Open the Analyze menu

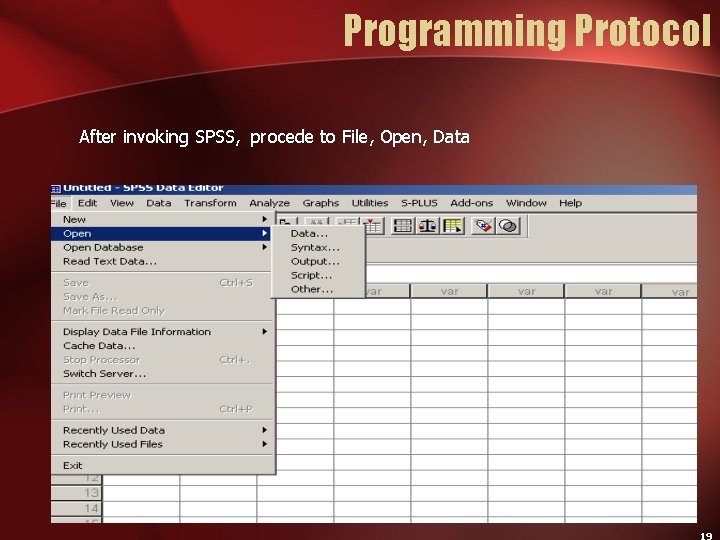coord(270,203)
